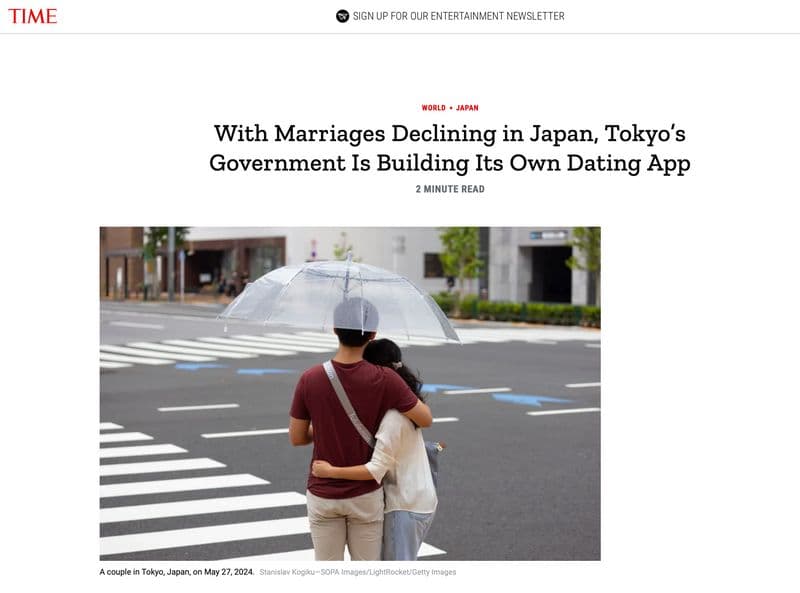
Task: Click the man's gray cap in the photo
Action: (356, 314)
